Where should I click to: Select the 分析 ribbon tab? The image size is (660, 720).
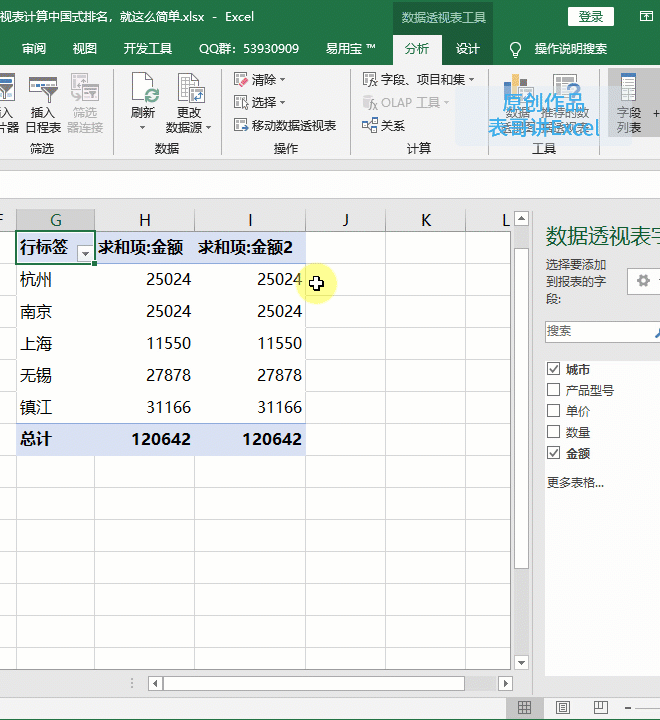point(417,49)
